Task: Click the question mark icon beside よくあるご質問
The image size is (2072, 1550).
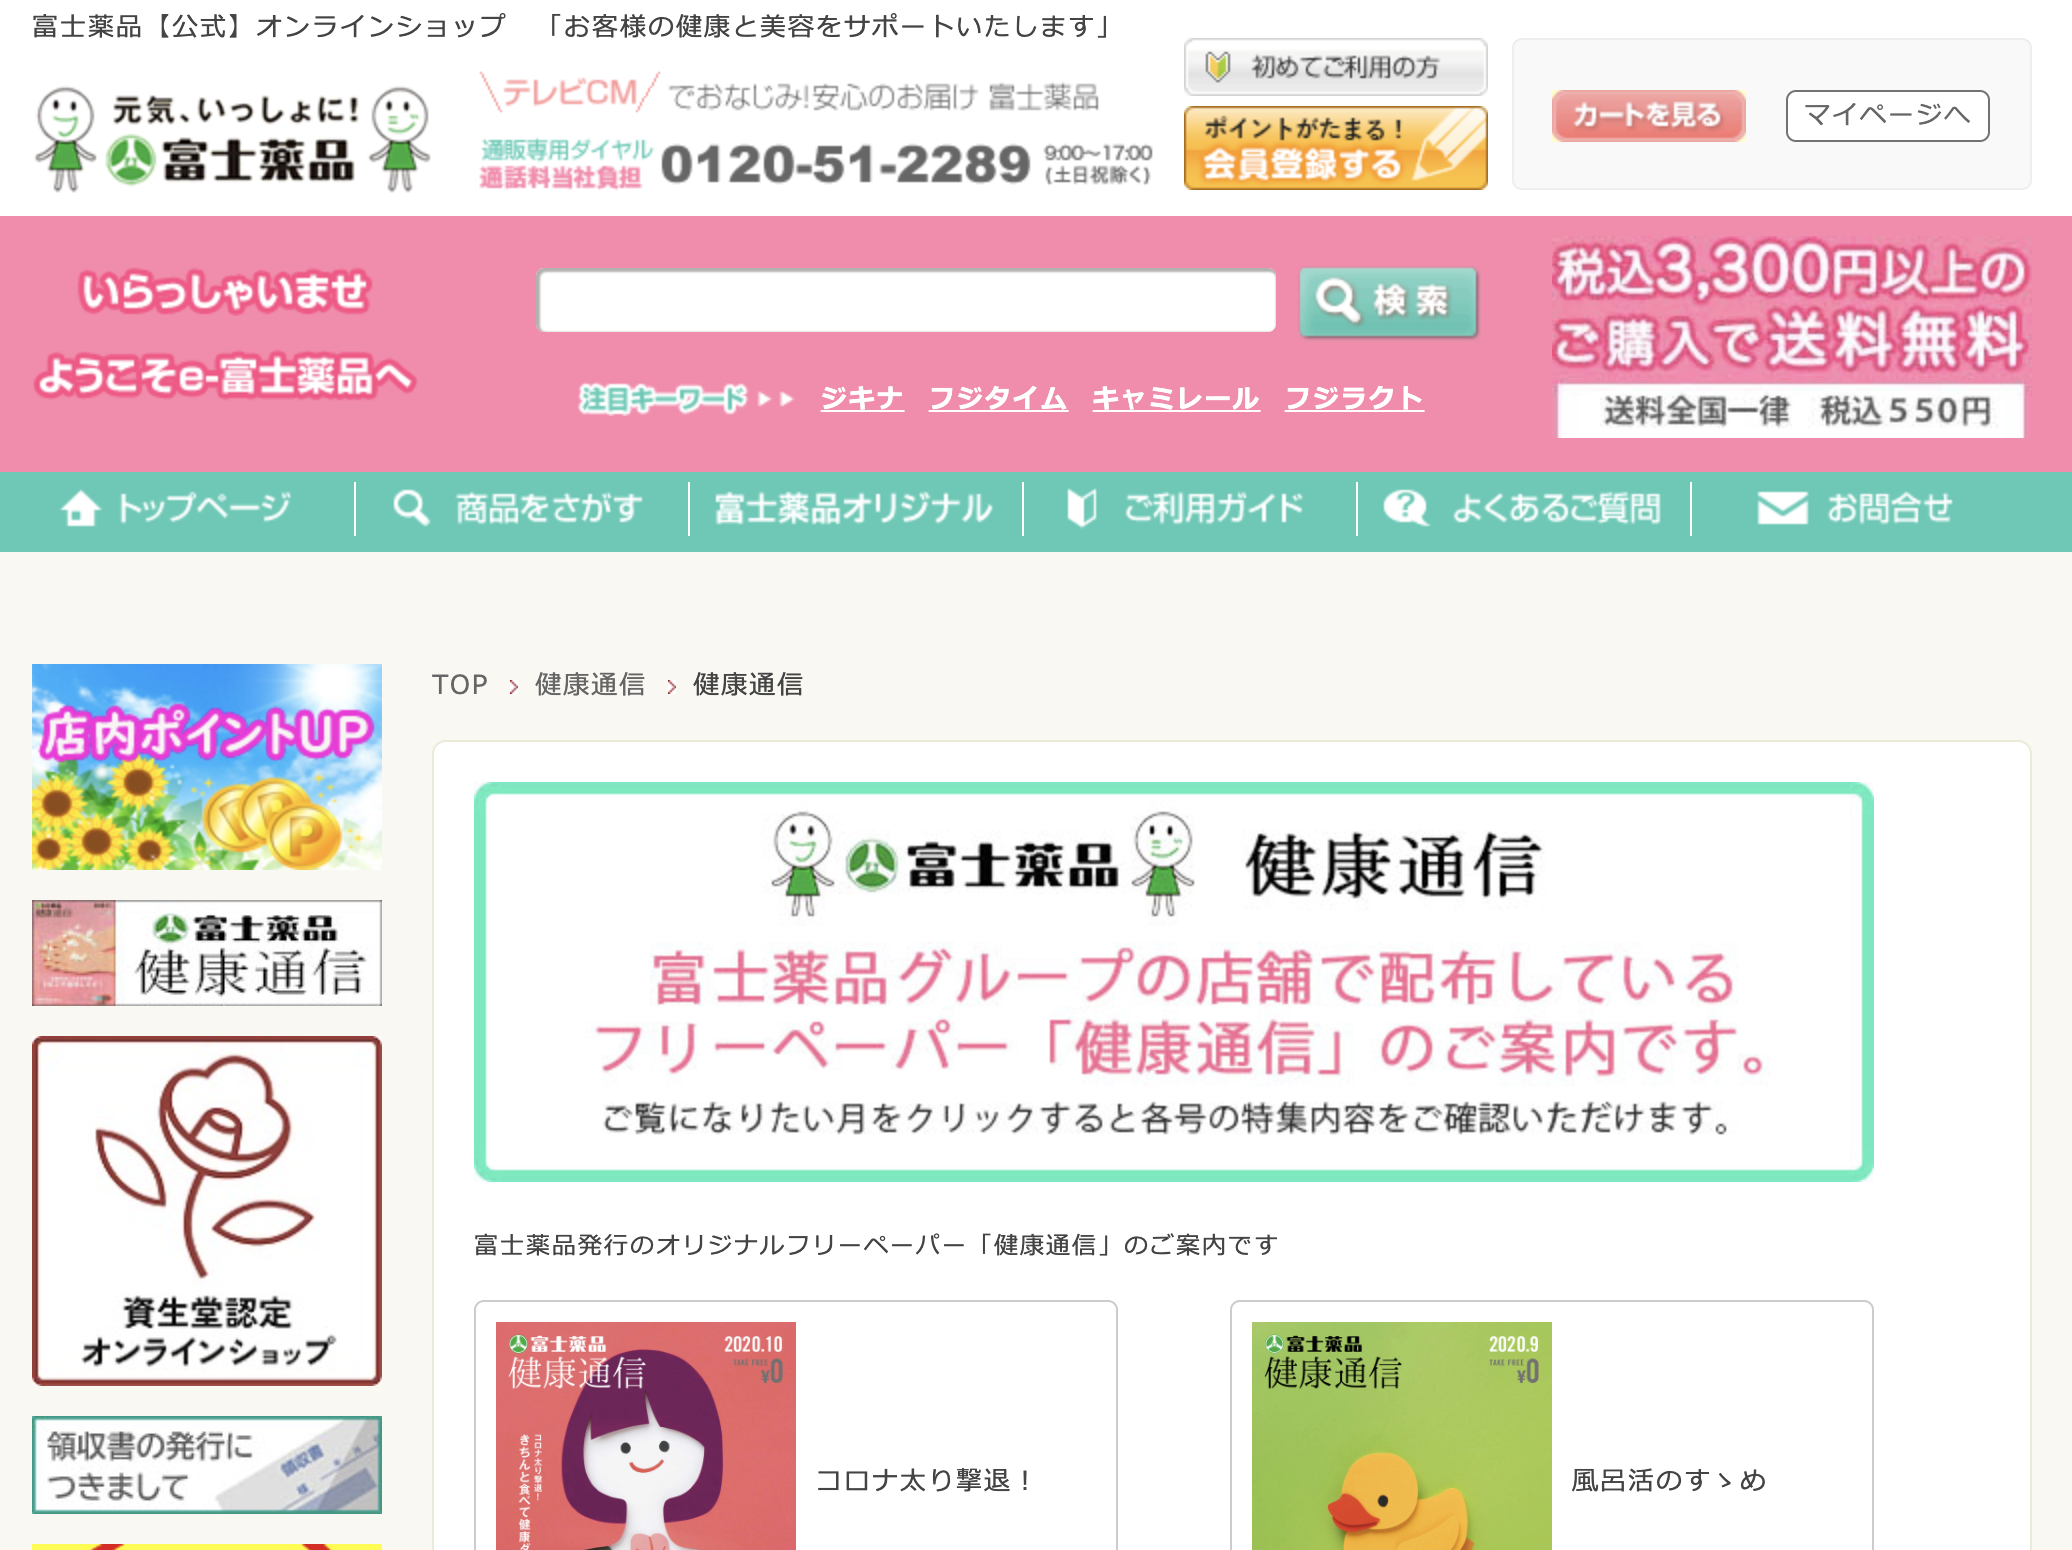Action: click(1405, 508)
